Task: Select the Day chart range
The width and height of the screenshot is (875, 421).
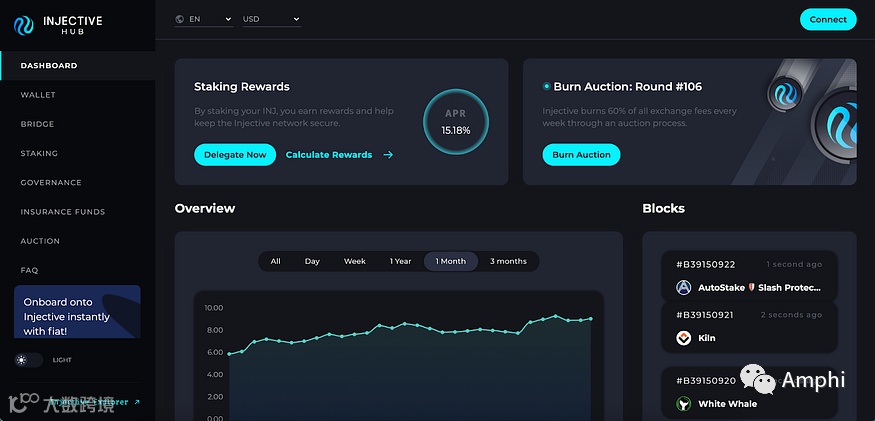Action: pos(312,261)
